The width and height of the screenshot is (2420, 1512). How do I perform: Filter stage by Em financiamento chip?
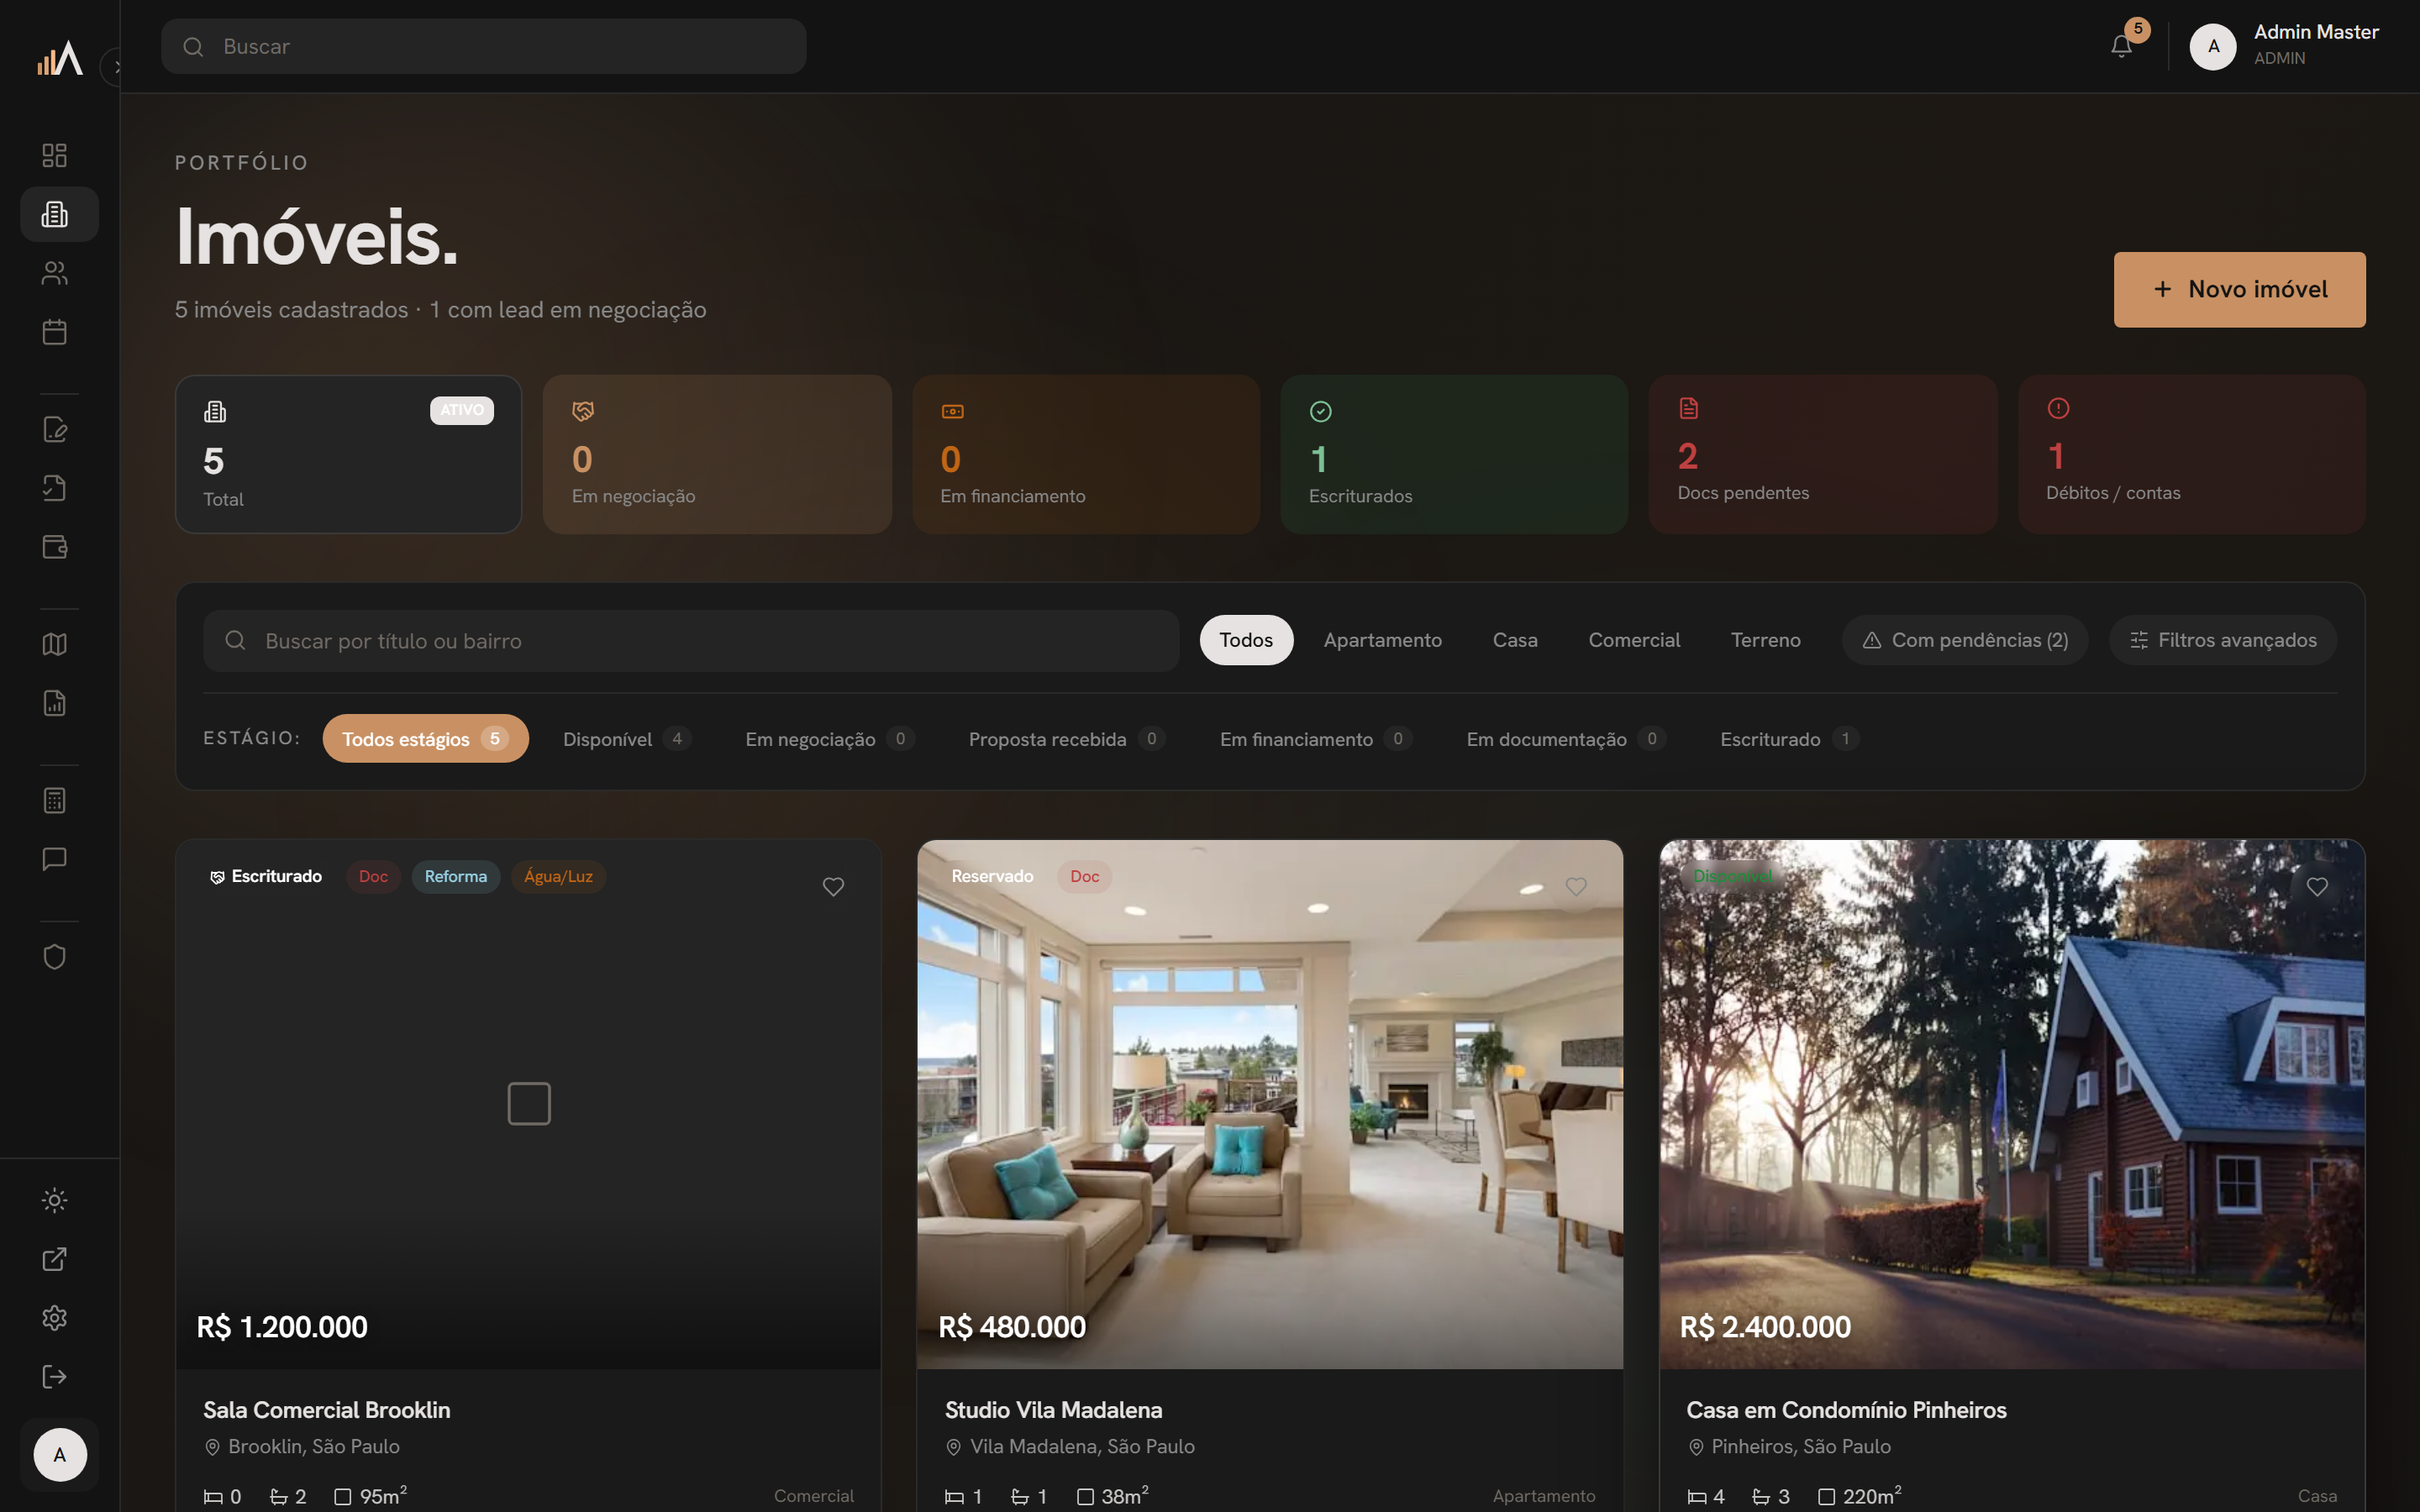1316,739
